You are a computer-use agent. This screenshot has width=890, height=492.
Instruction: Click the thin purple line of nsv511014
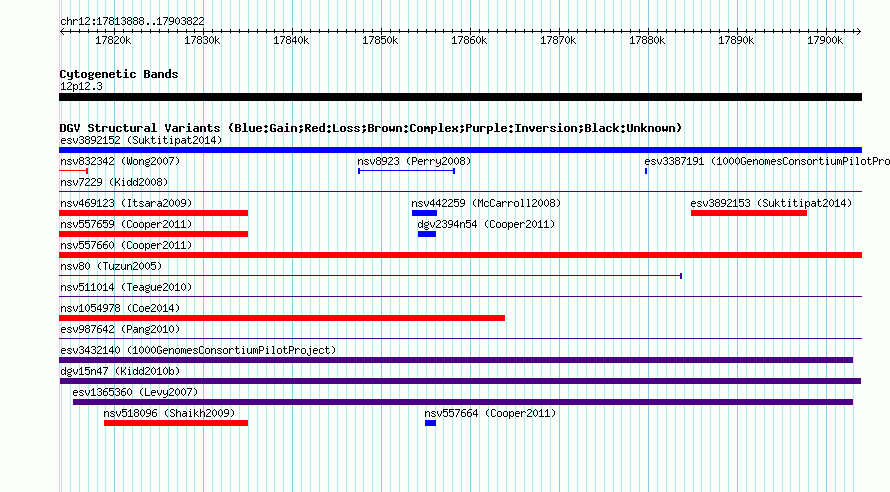(x=460, y=297)
